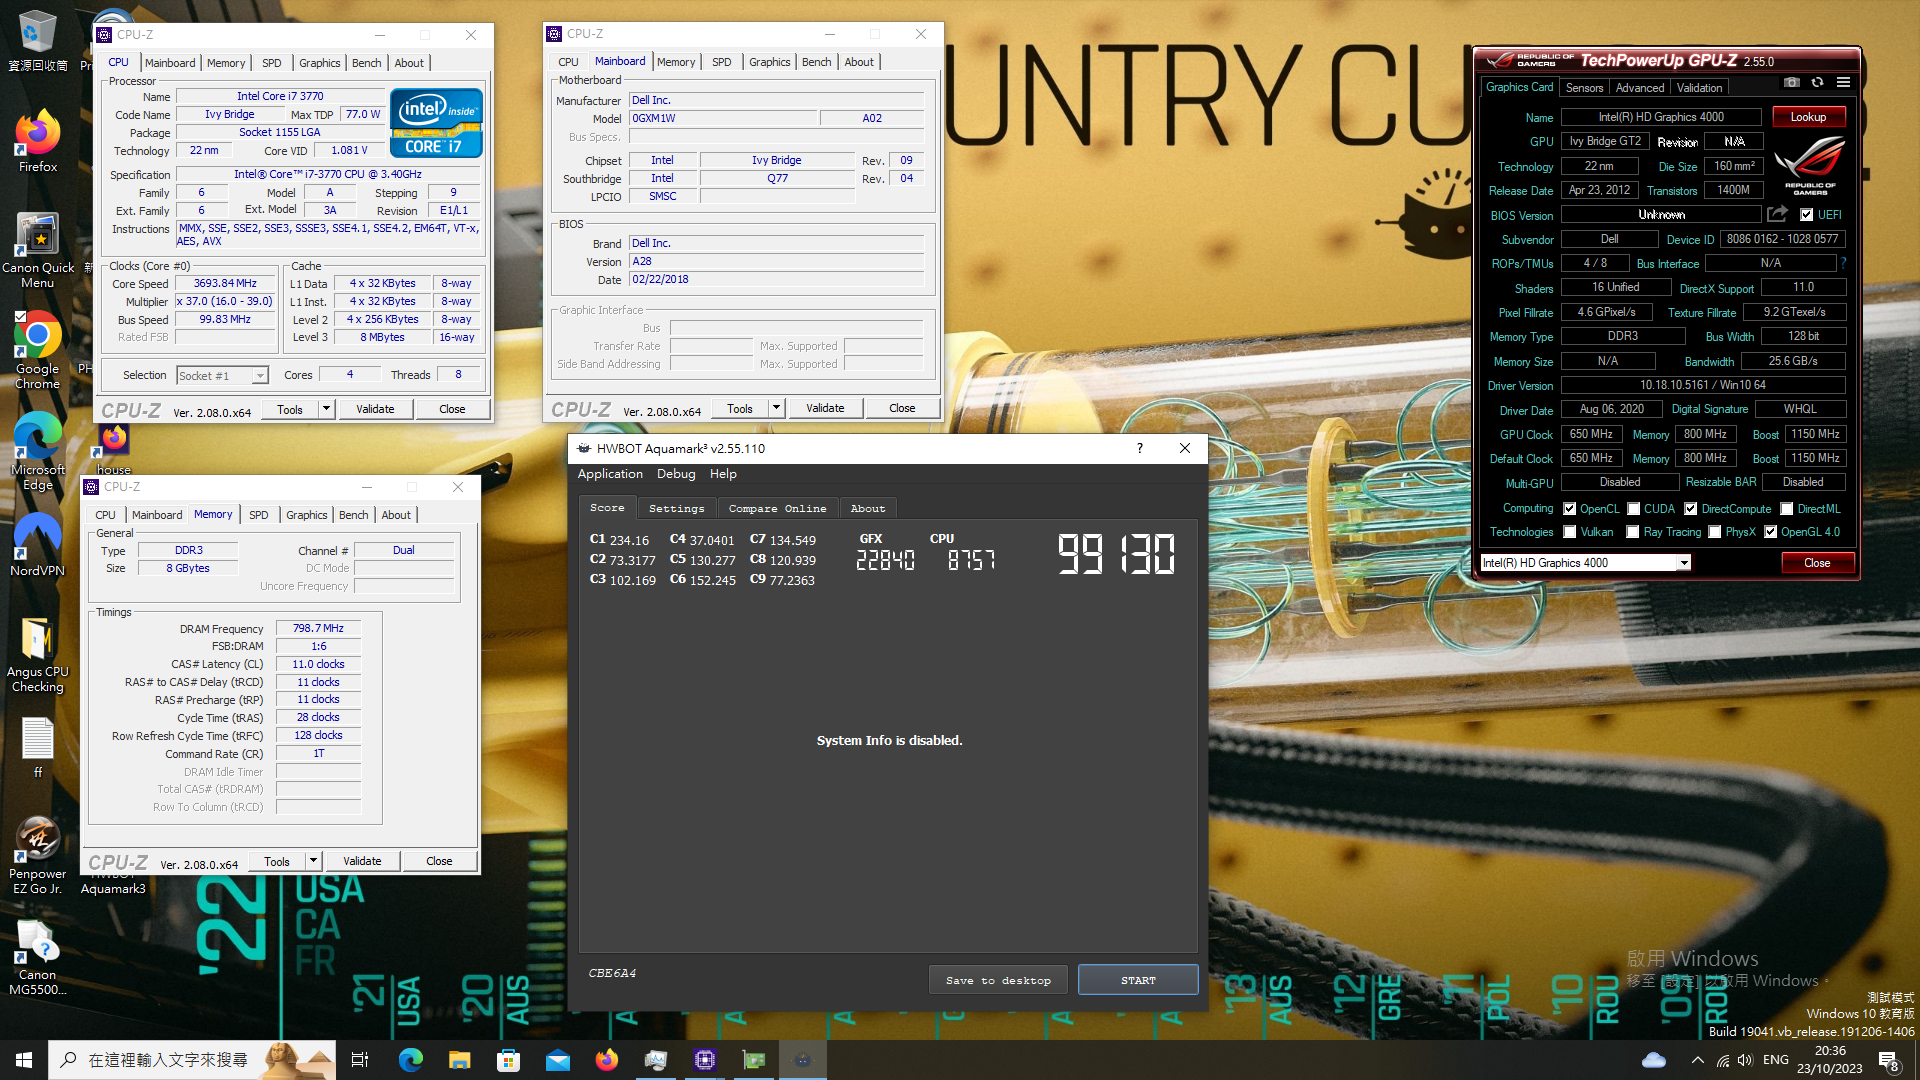Click the GPU-Z refresh icon
Image resolution: width=1920 pixels, height=1080 pixels.
(1818, 83)
